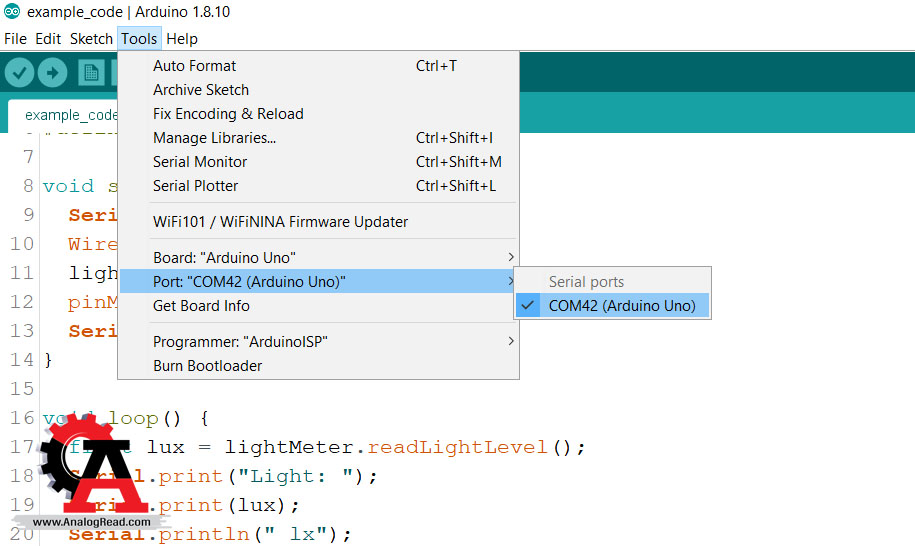The height and width of the screenshot is (546, 915).
Task: Choose Burn Bootloader entry
Action: [x=319, y=366]
